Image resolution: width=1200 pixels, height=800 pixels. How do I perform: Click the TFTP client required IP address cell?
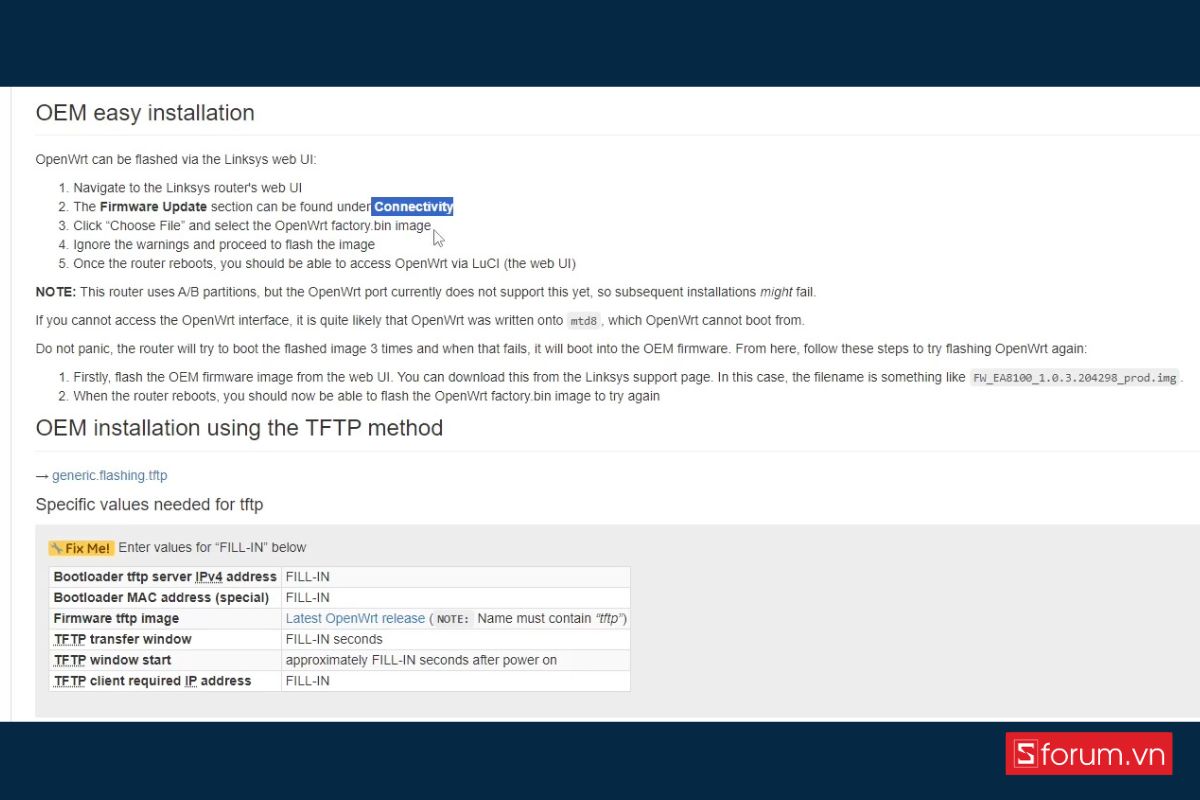(x=166, y=681)
